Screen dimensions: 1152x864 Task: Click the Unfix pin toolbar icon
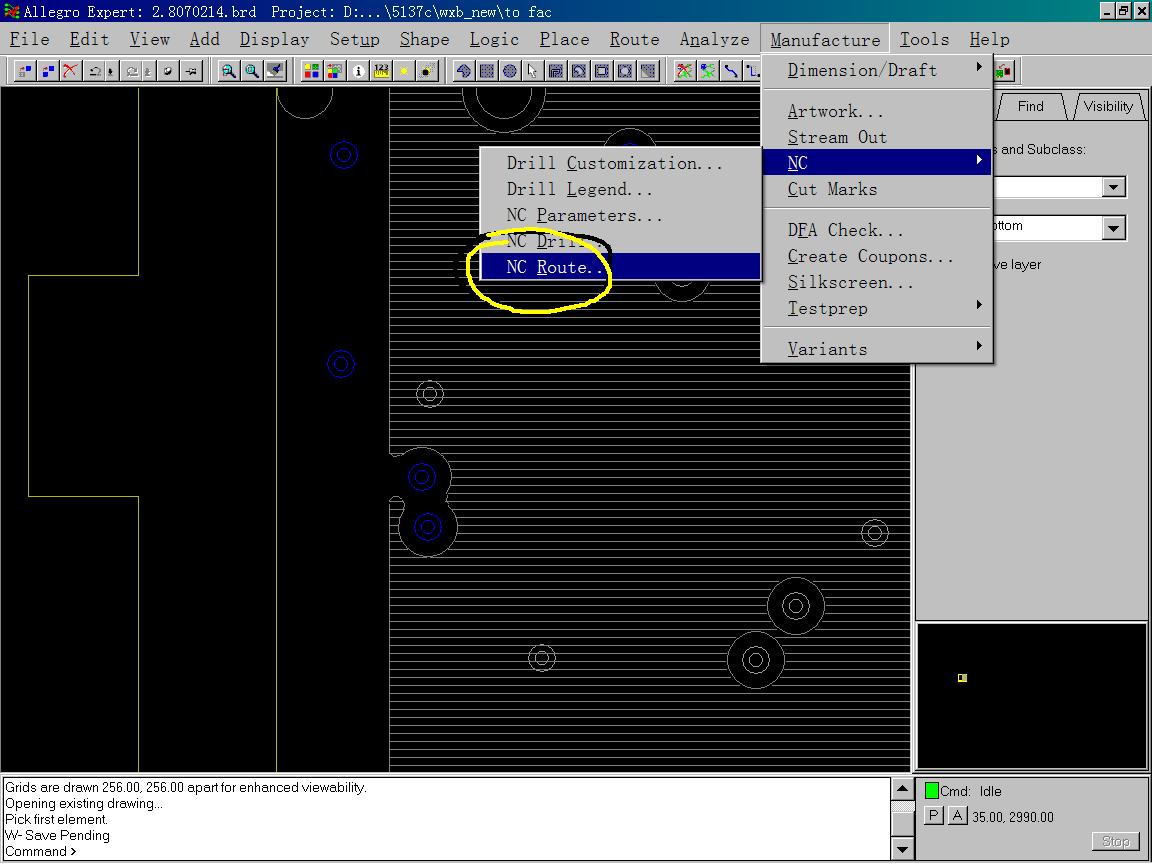191,71
